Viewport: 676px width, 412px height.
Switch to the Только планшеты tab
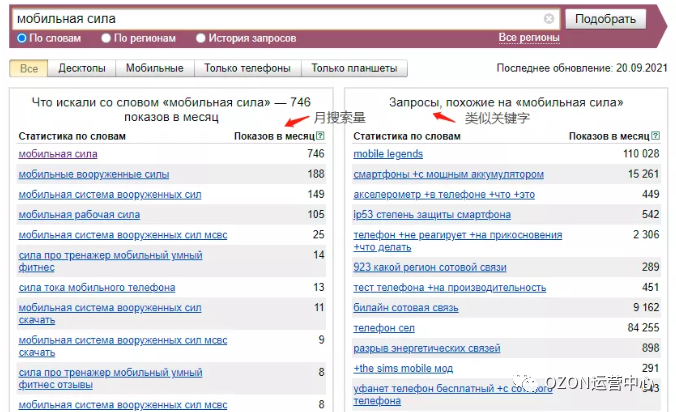(354, 69)
